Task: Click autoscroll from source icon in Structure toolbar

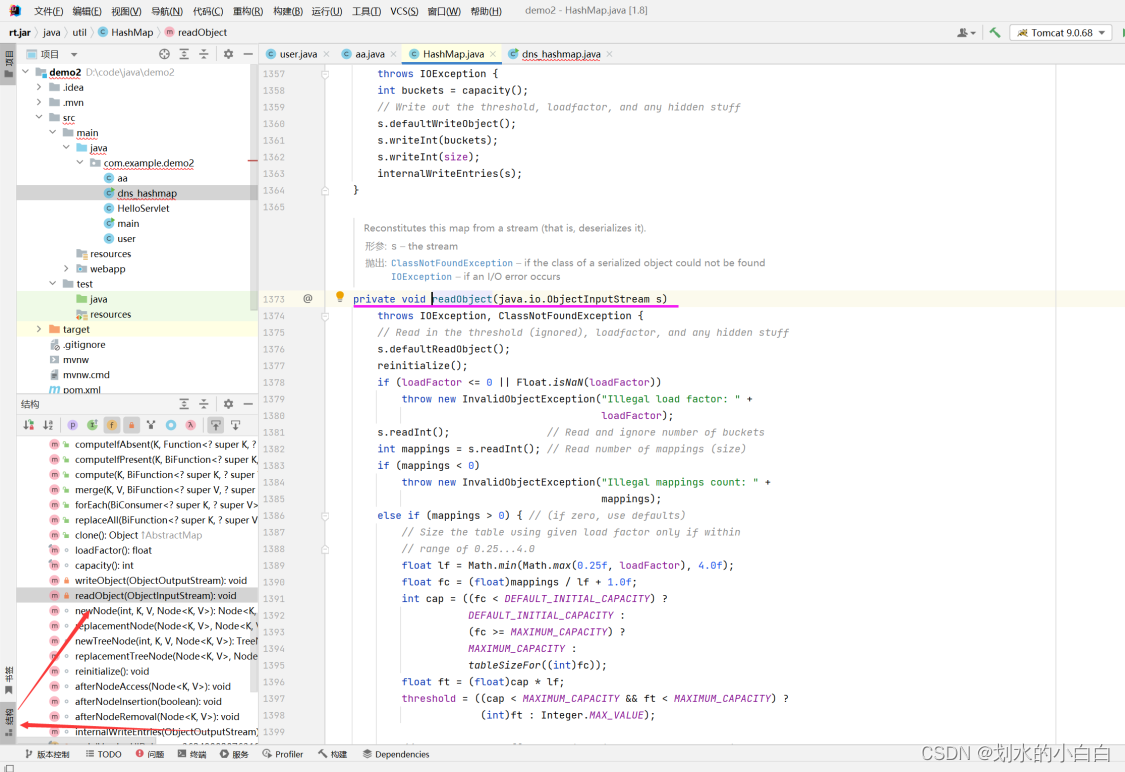Action: pyautogui.click(x=236, y=425)
